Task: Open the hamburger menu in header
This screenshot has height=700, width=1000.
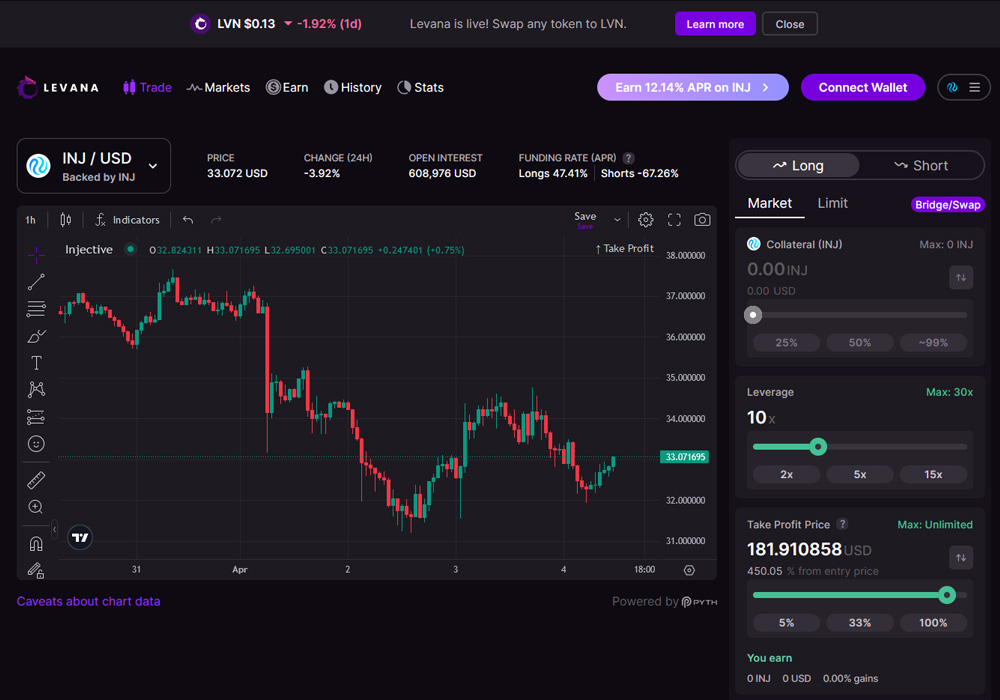Action: pyautogui.click(x=974, y=87)
